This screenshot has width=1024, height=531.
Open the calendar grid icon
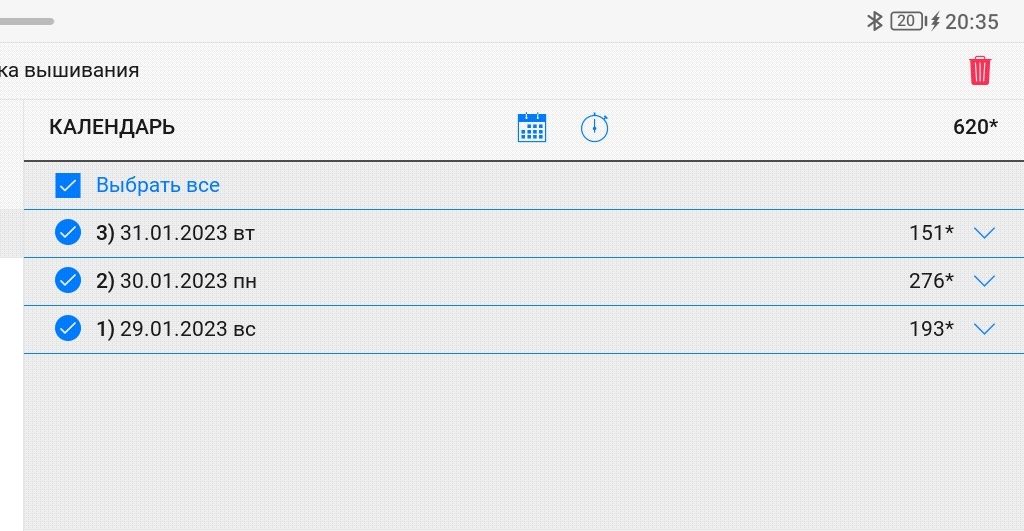532,128
